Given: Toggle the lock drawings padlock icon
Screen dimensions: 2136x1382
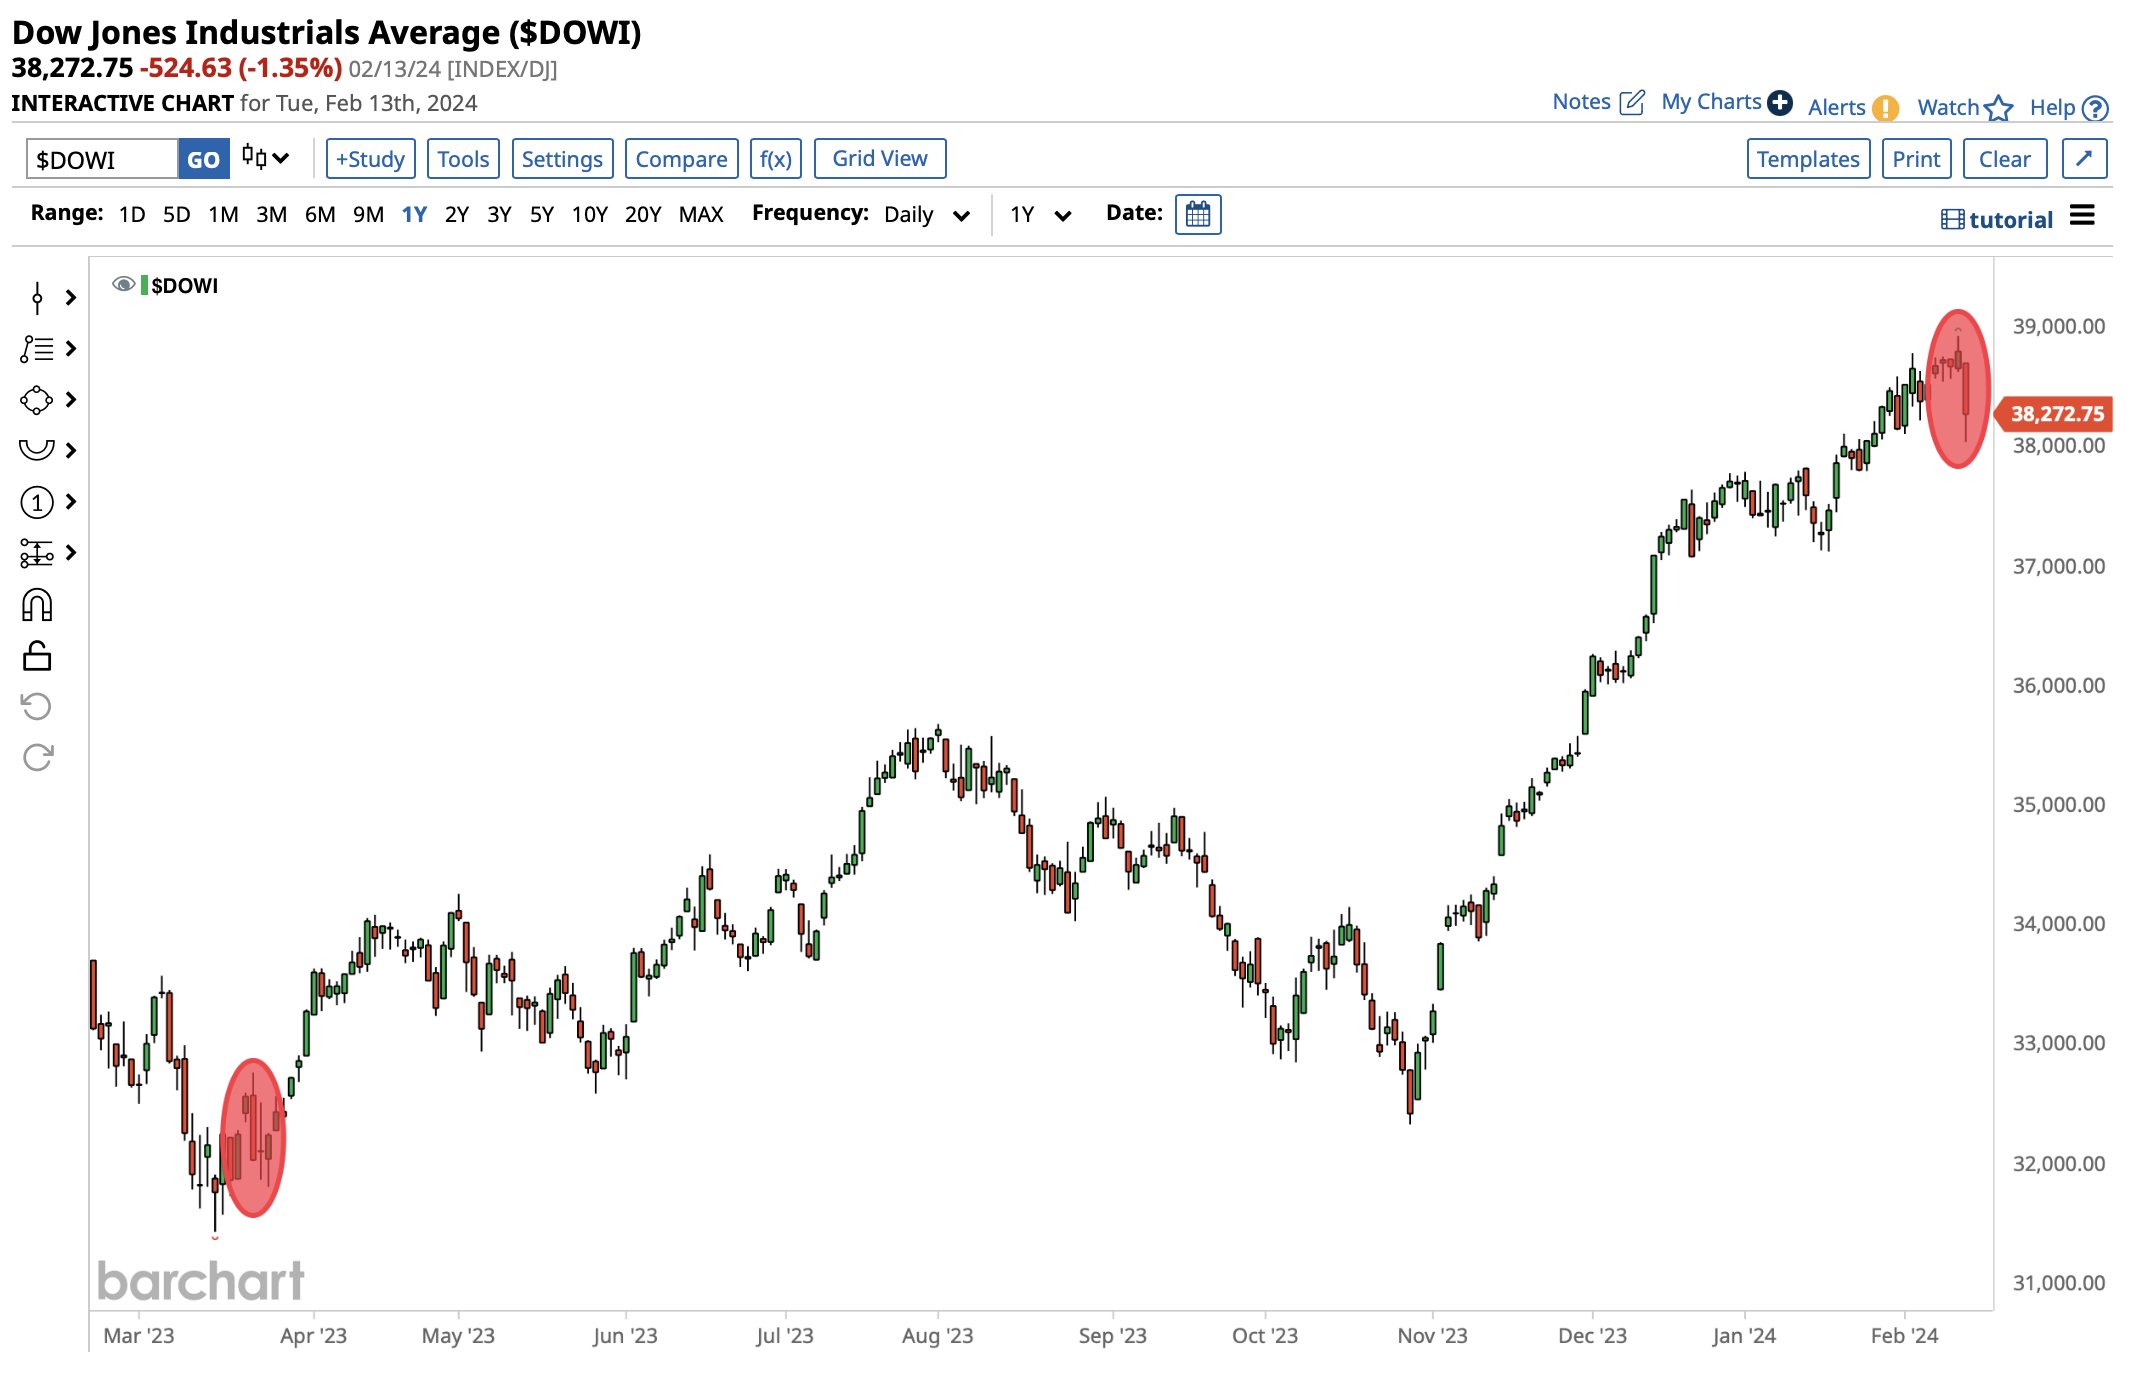Looking at the screenshot, I should pos(37,656).
